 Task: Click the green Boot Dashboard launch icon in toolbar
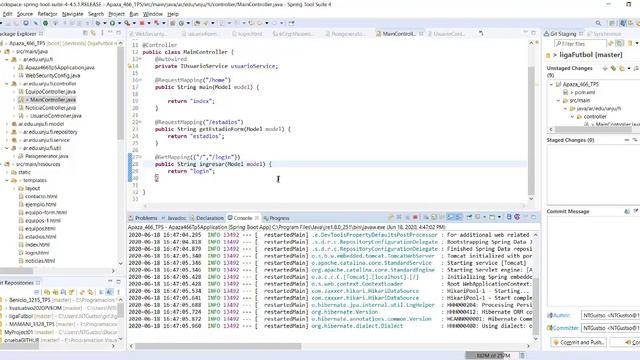point(45,23)
